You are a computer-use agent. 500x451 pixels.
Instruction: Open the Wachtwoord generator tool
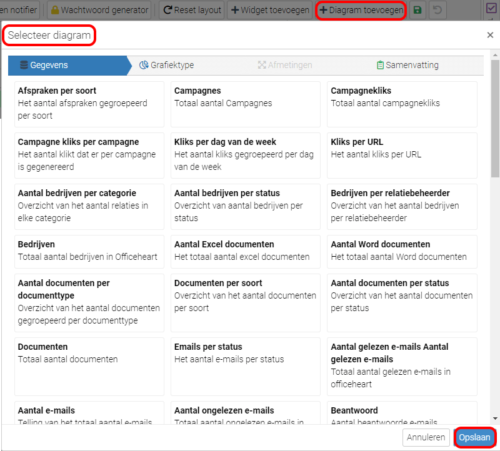pyautogui.click(x=99, y=10)
